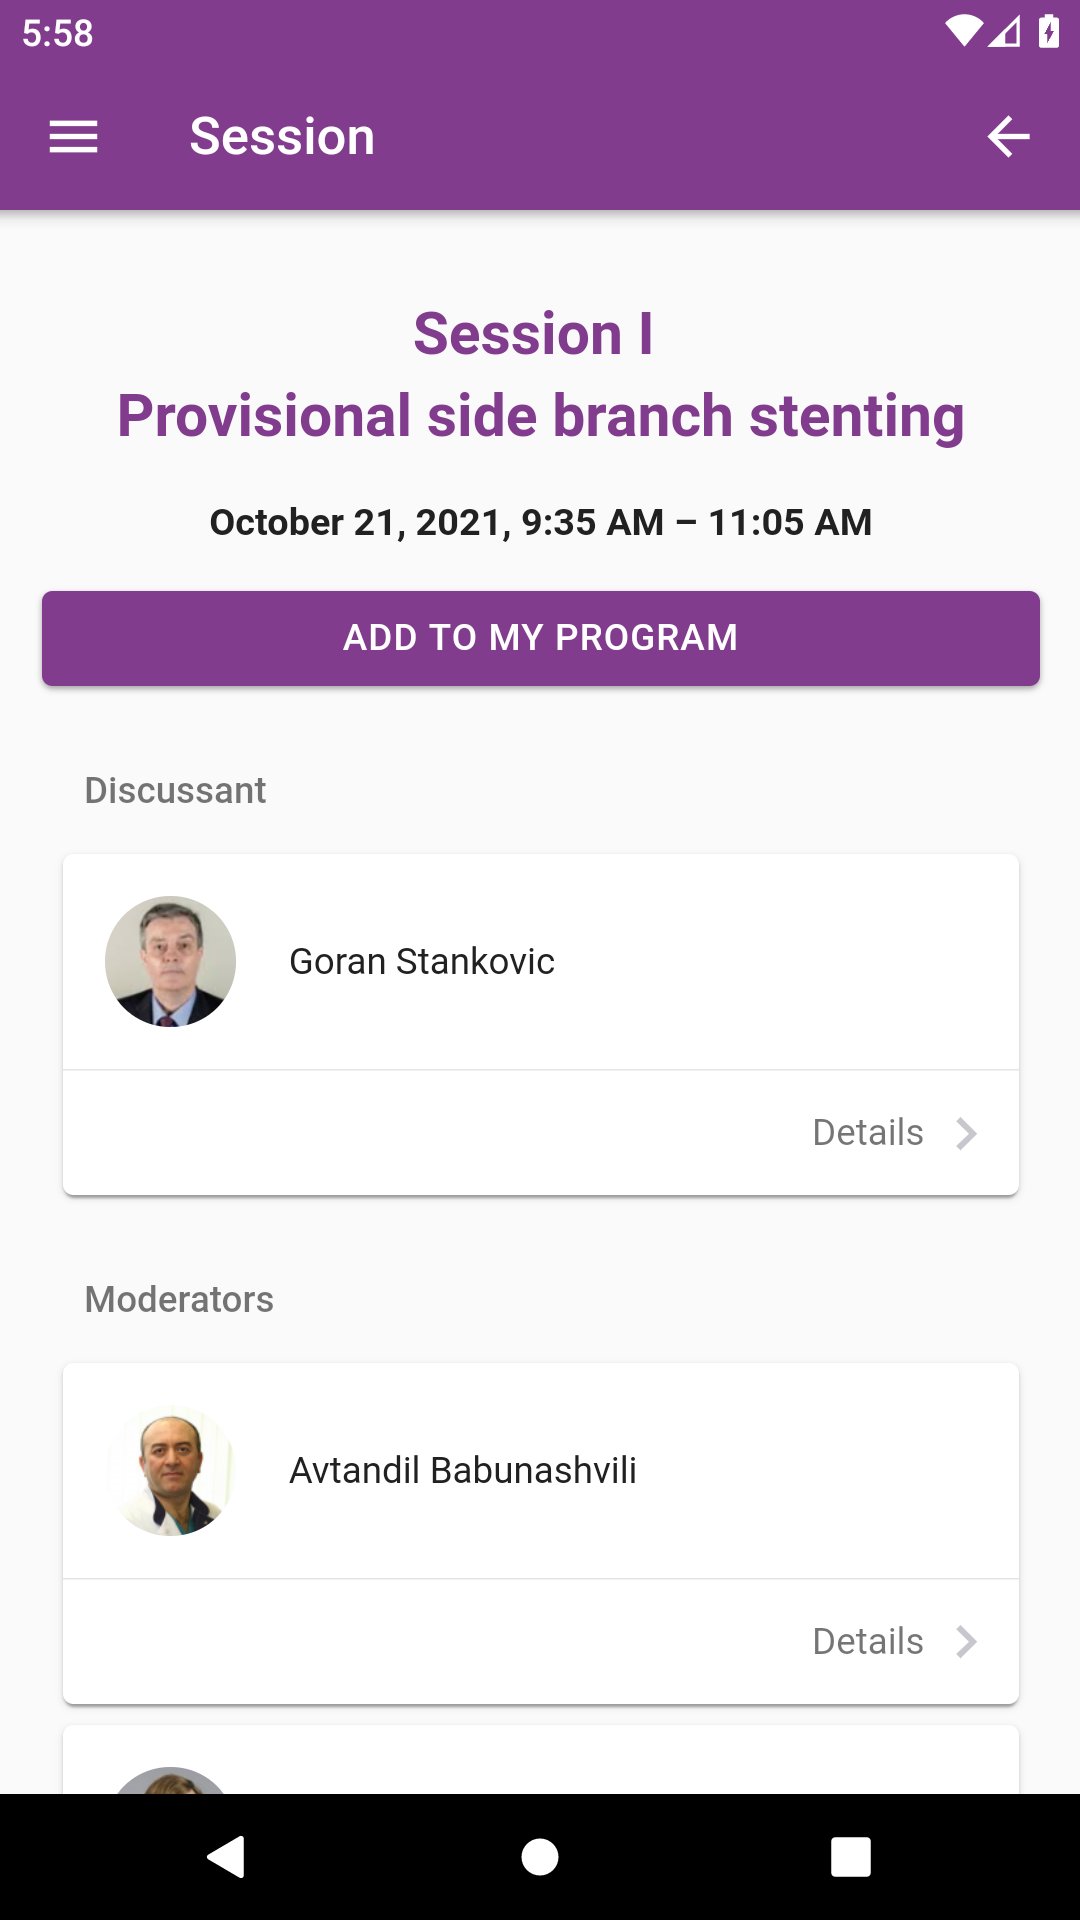
Task: Open Goran Stankovic's profile photo
Action: tap(171, 961)
